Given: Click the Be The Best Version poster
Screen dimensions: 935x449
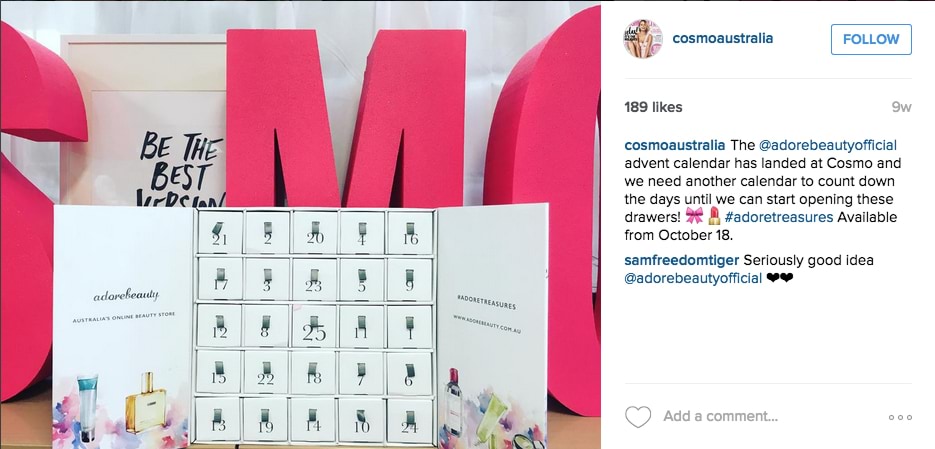Looking at the screenshot, I should [x=144, y=119].
